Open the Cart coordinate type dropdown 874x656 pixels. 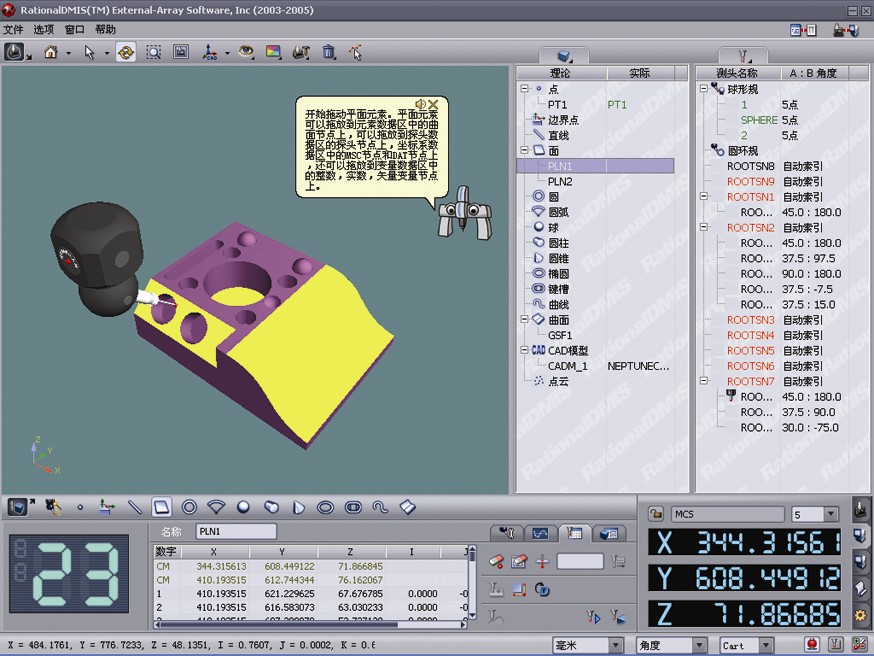[x=766, y=646]
